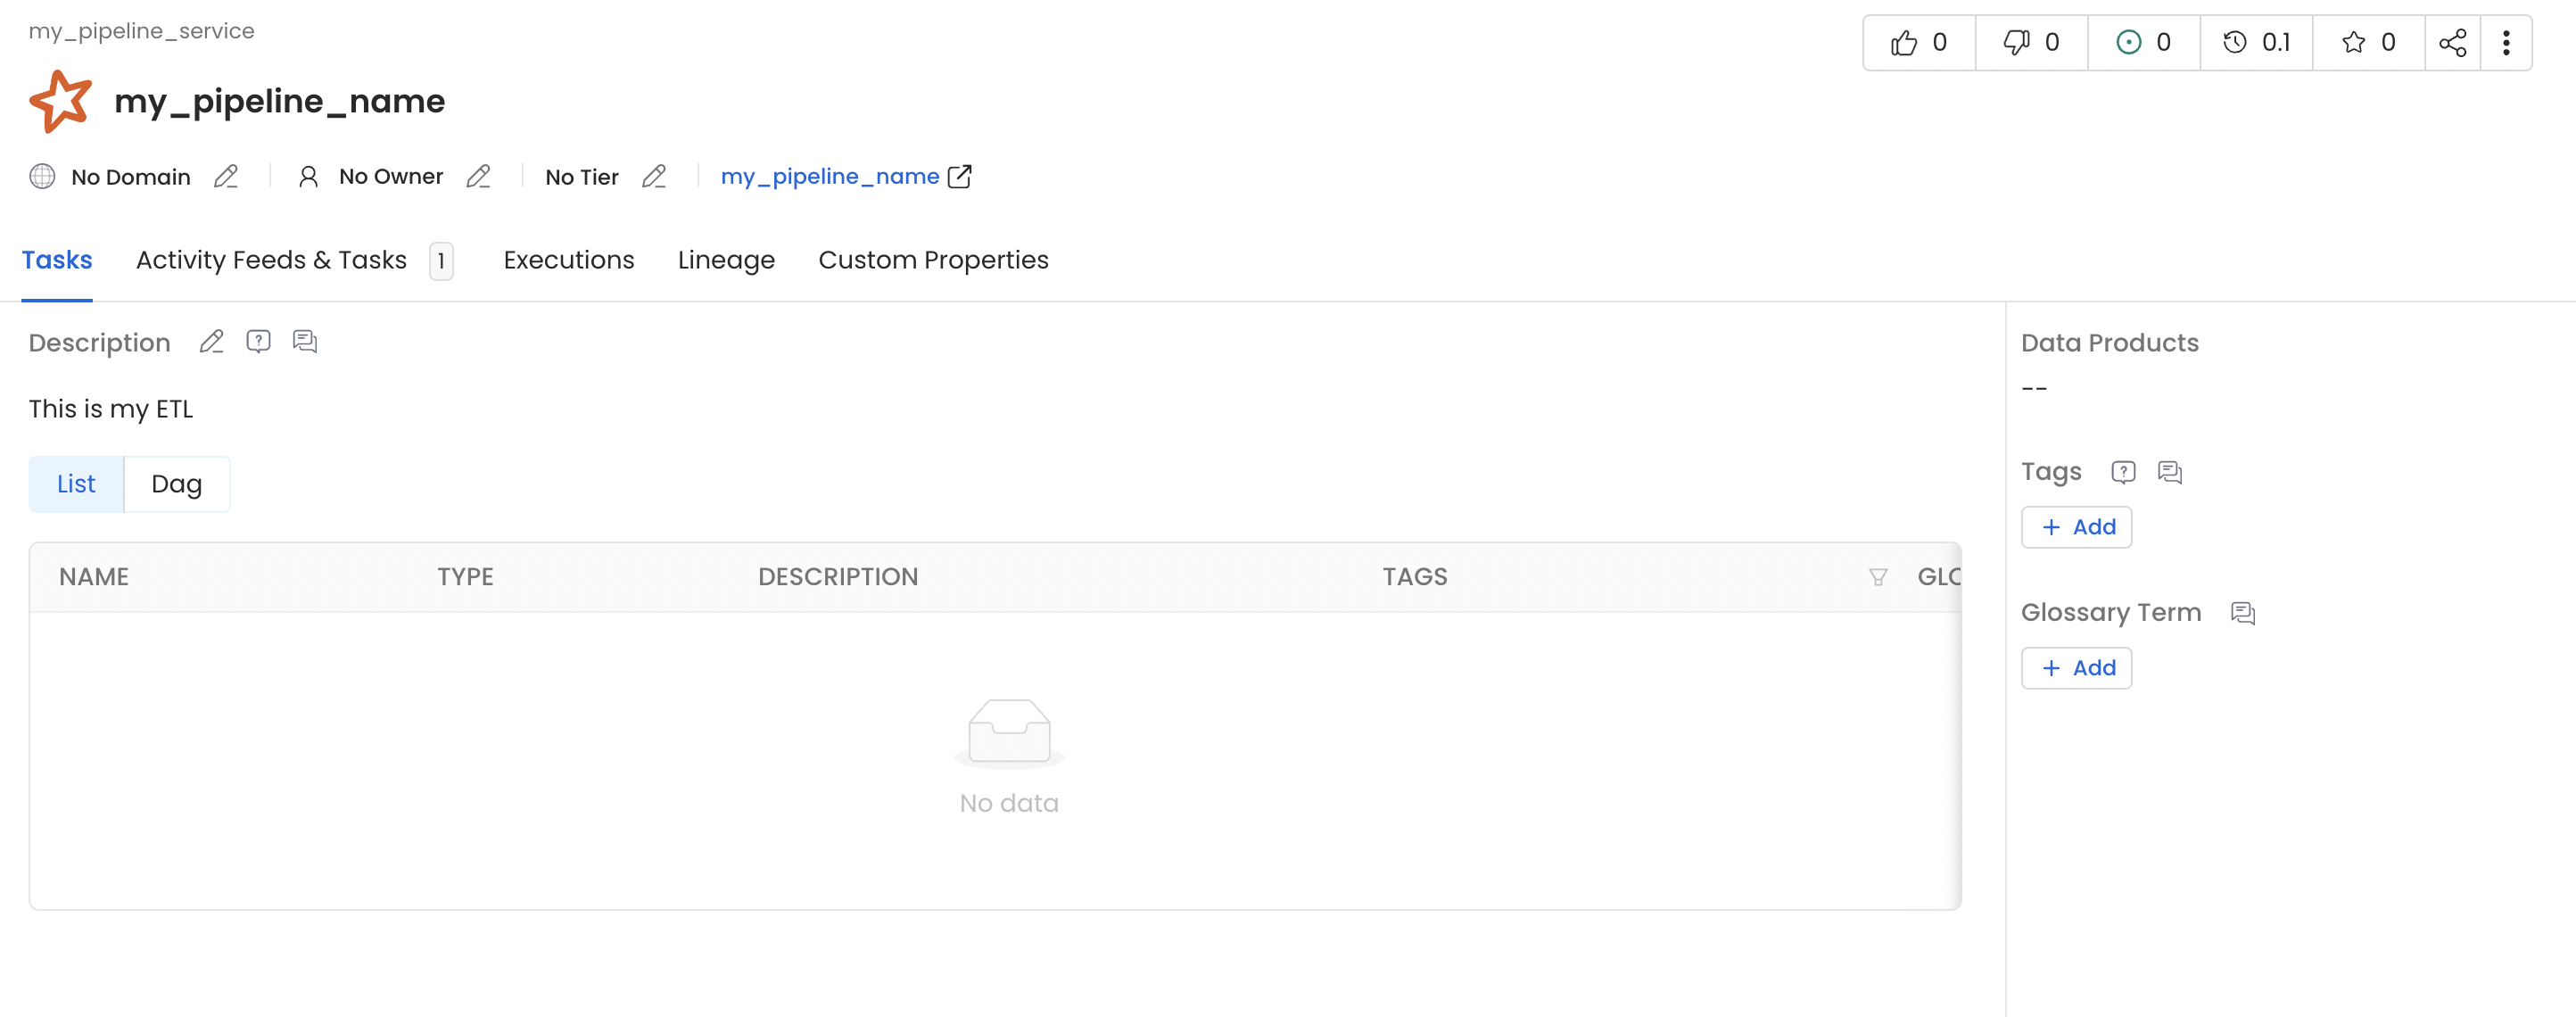Edit the description with the pencil icon

click(211, 341)
